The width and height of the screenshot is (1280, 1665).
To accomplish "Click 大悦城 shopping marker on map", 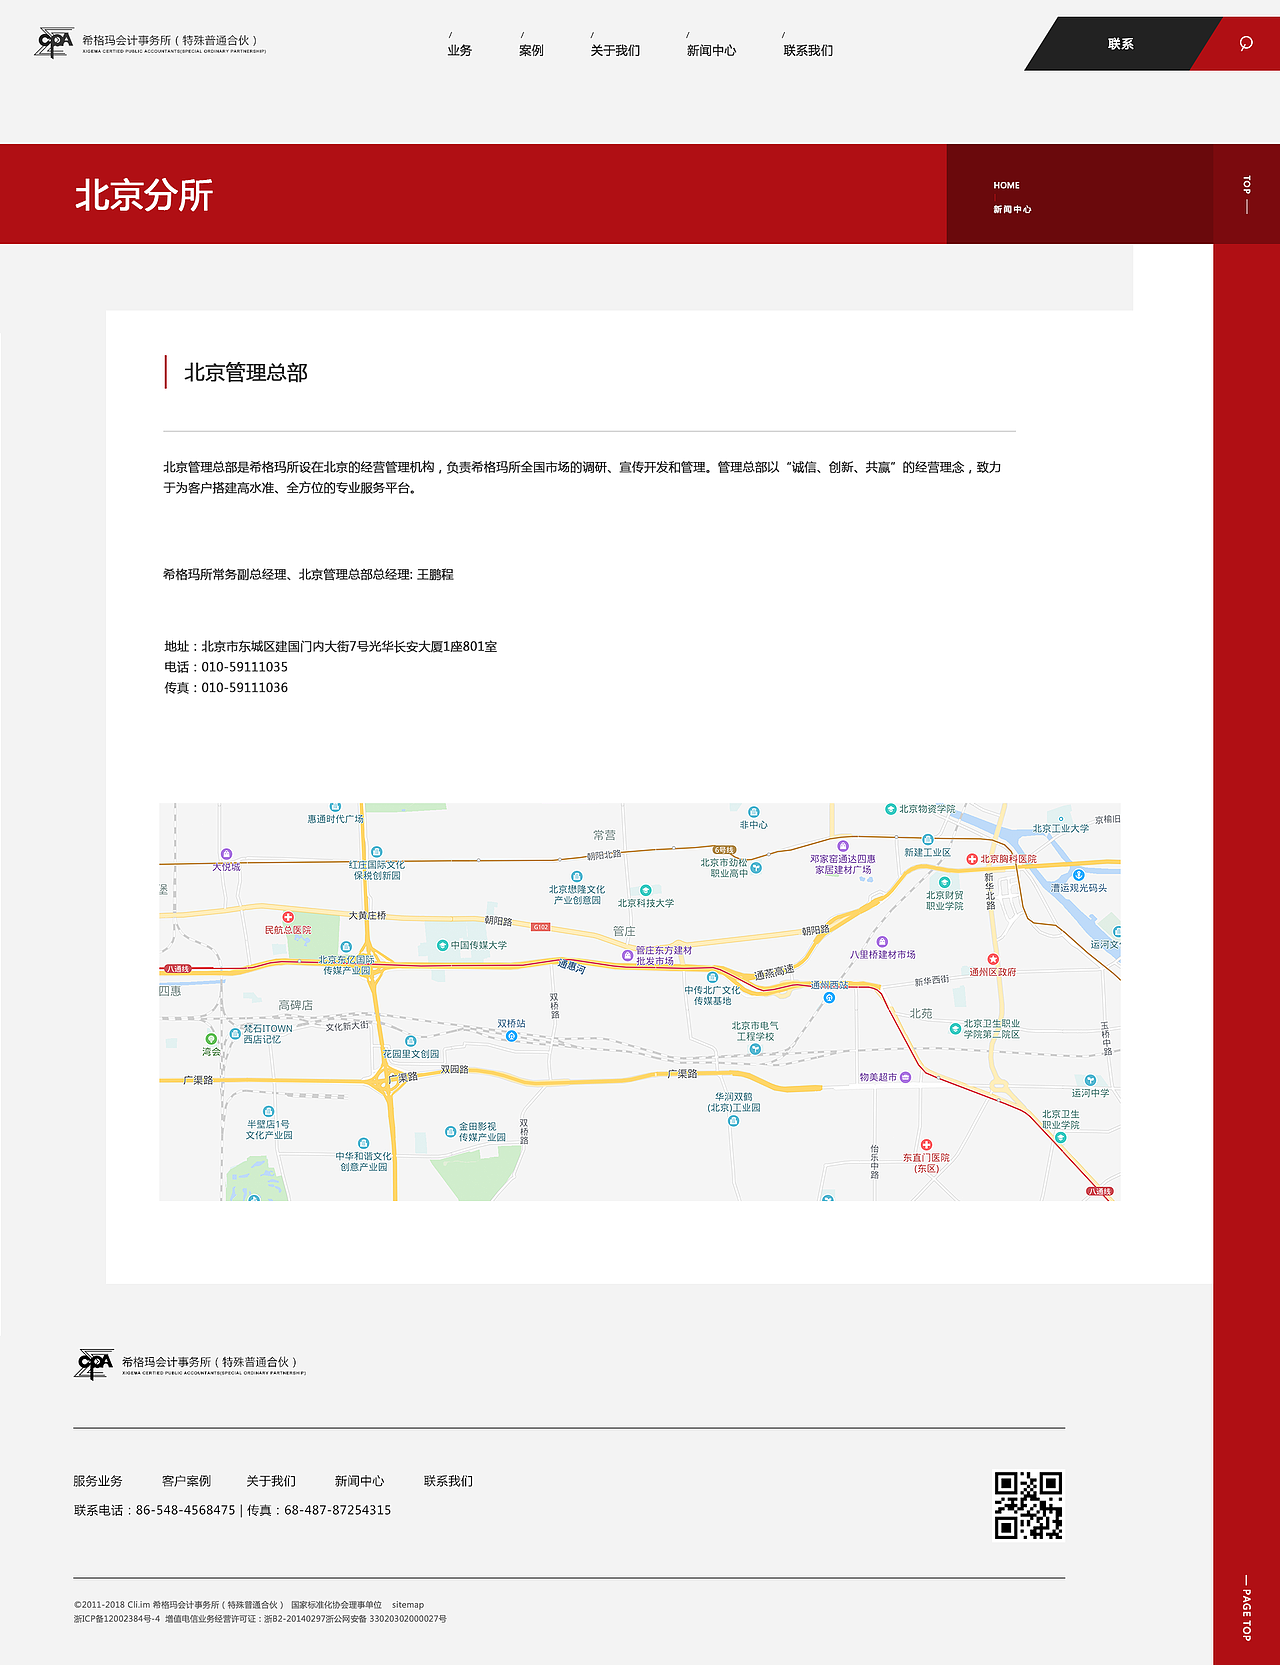I will pos(226,854).
